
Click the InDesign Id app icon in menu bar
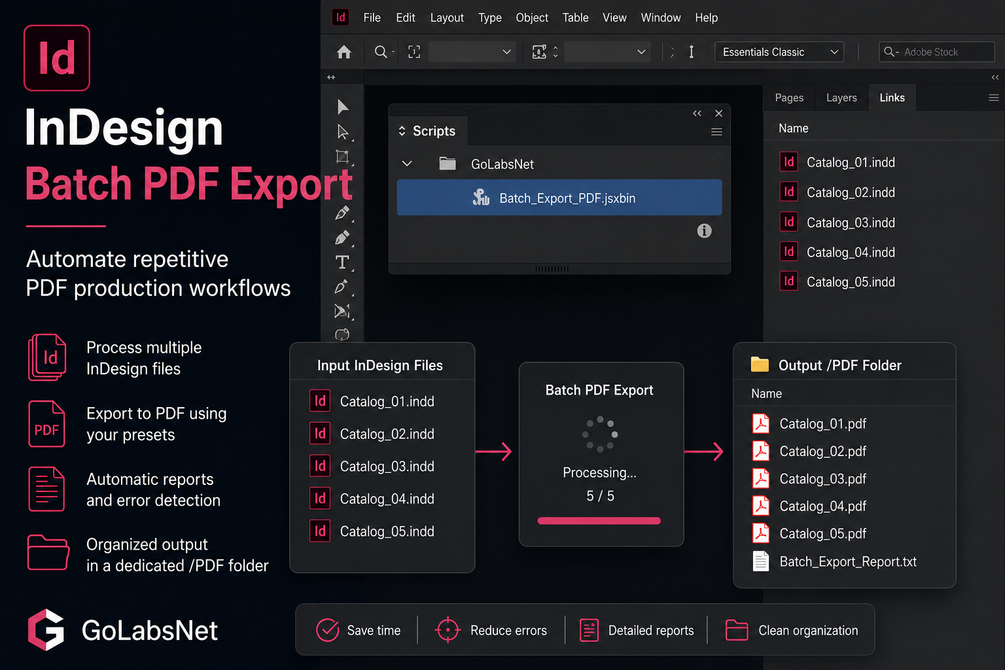pyautogui.click(x=341, y=17)
